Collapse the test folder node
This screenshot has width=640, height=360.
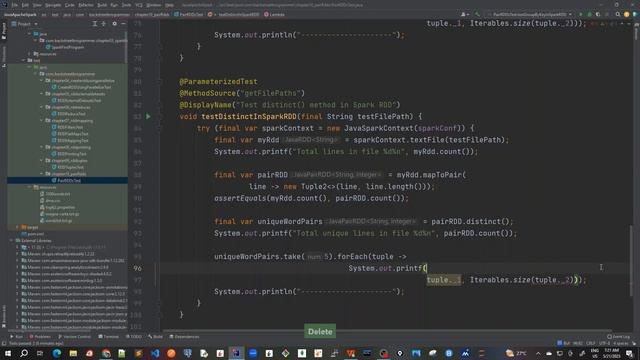[24, 60]
